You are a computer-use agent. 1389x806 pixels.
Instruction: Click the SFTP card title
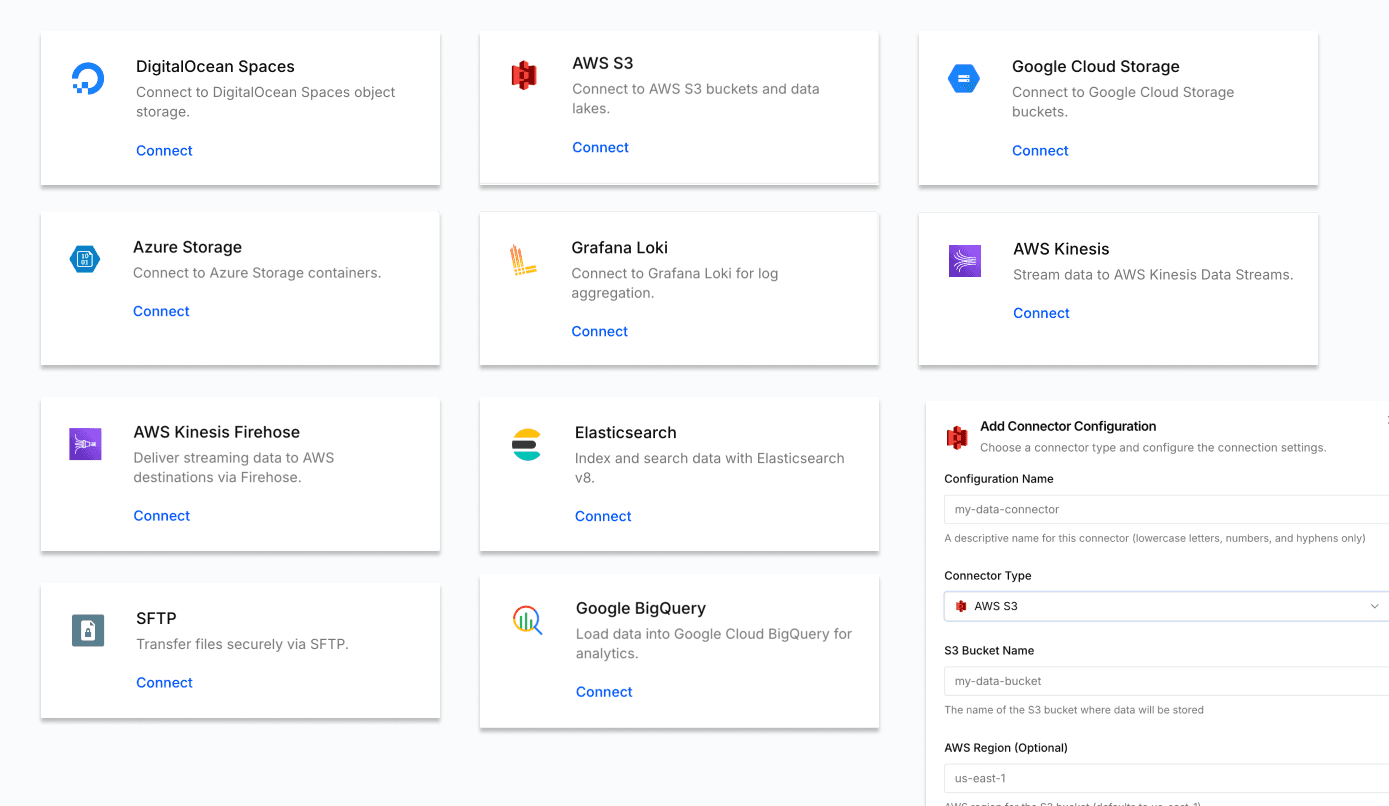[156, 619]
